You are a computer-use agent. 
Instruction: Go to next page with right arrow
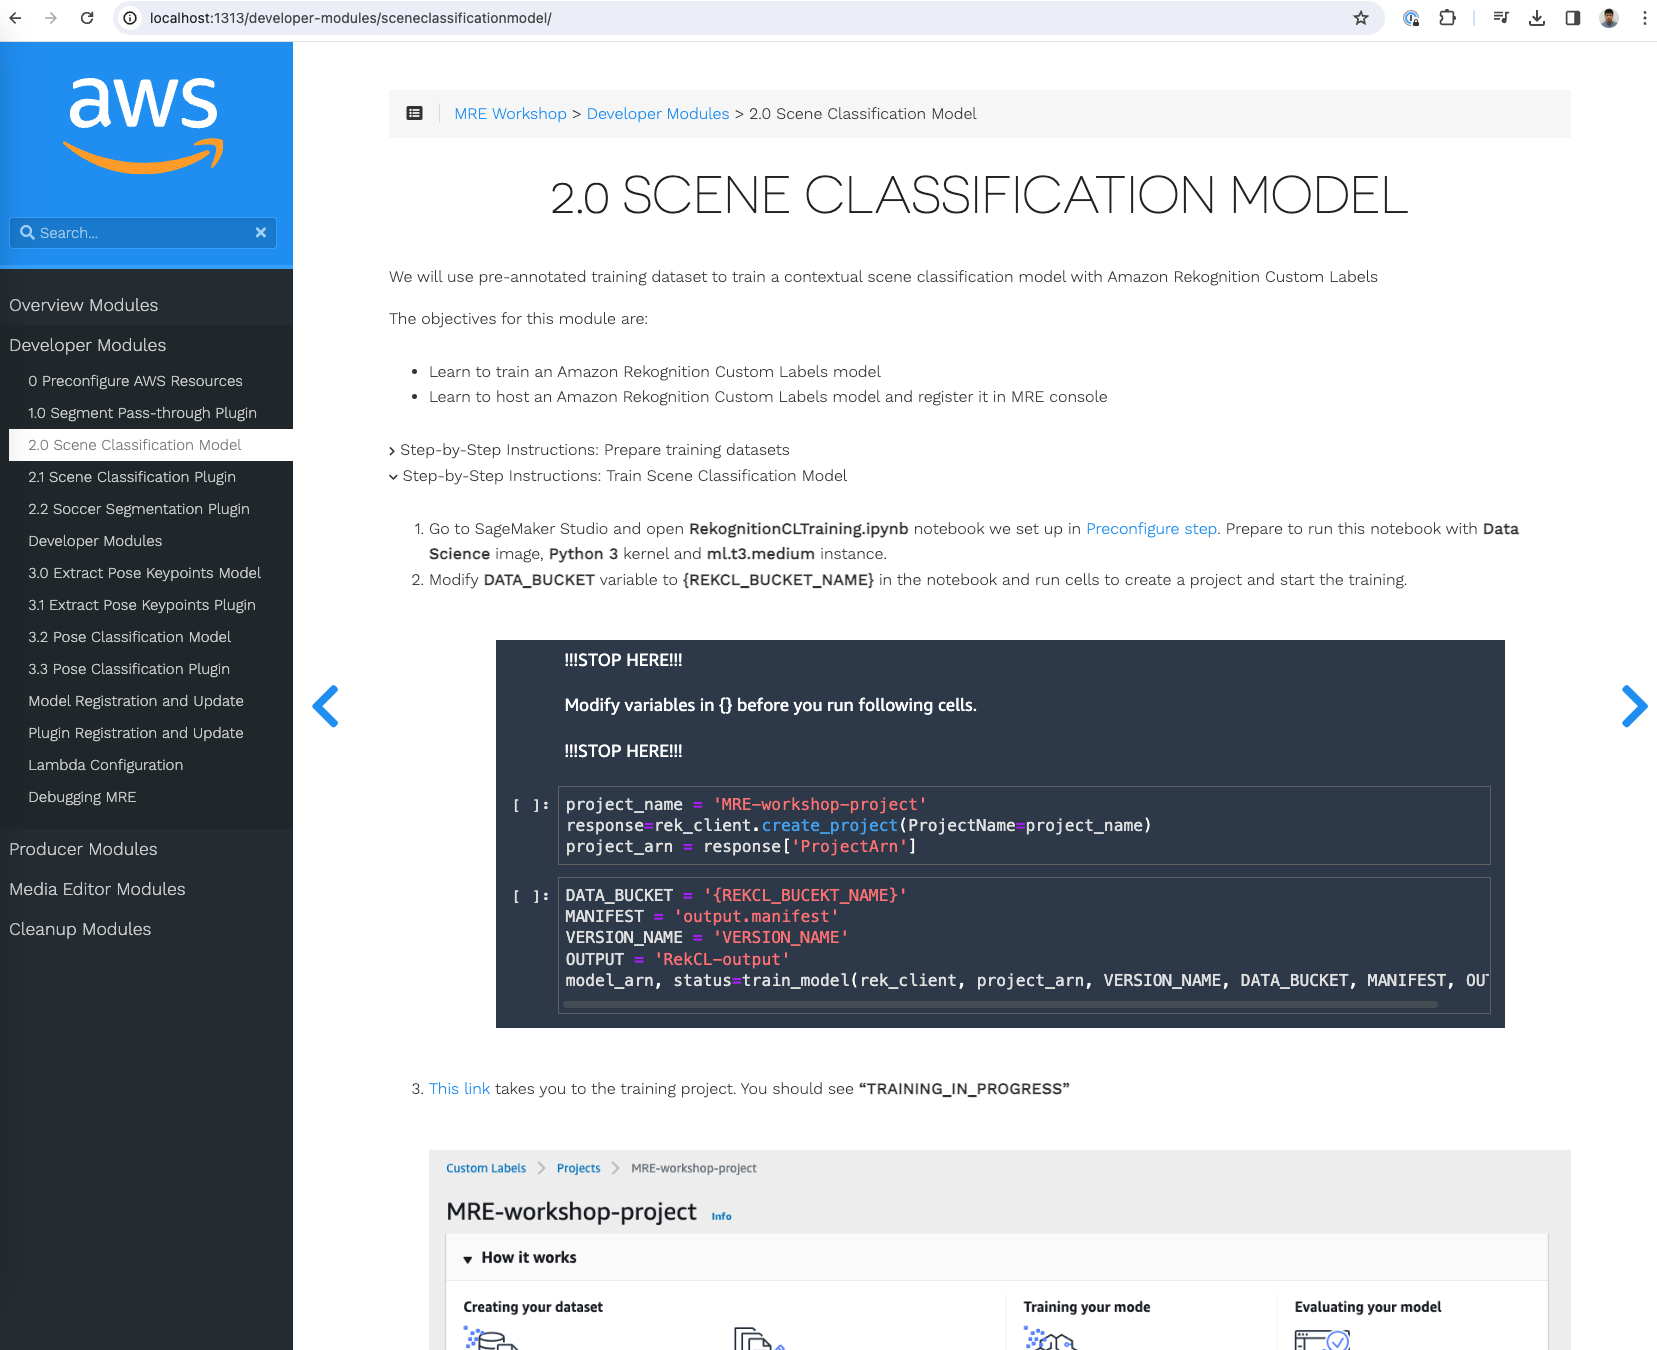(x=1634, y=706)
